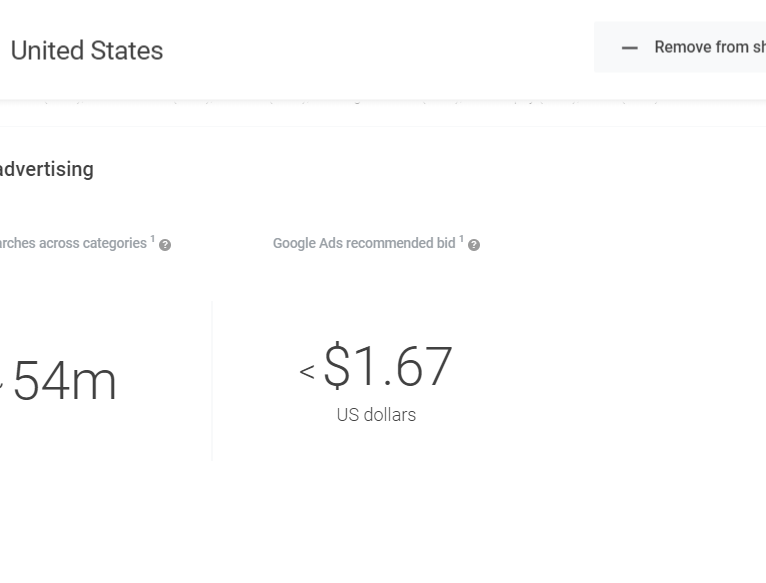Image resolution: width=766 pixels, height=583 pixels.
Task: Click the 54m searches value
Action: [x=65, y=381]
